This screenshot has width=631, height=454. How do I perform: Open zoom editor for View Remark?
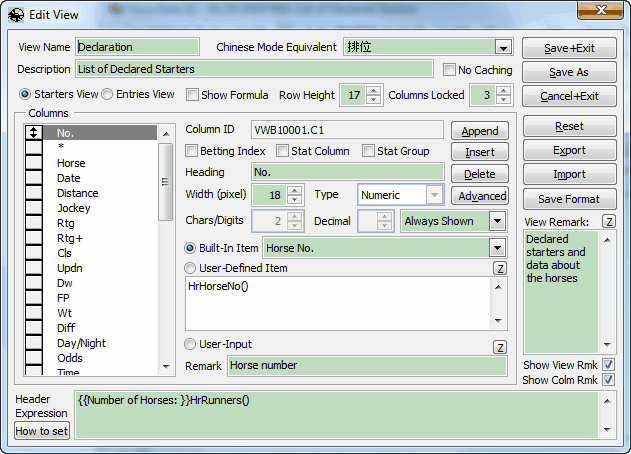[x=609, y=221]
